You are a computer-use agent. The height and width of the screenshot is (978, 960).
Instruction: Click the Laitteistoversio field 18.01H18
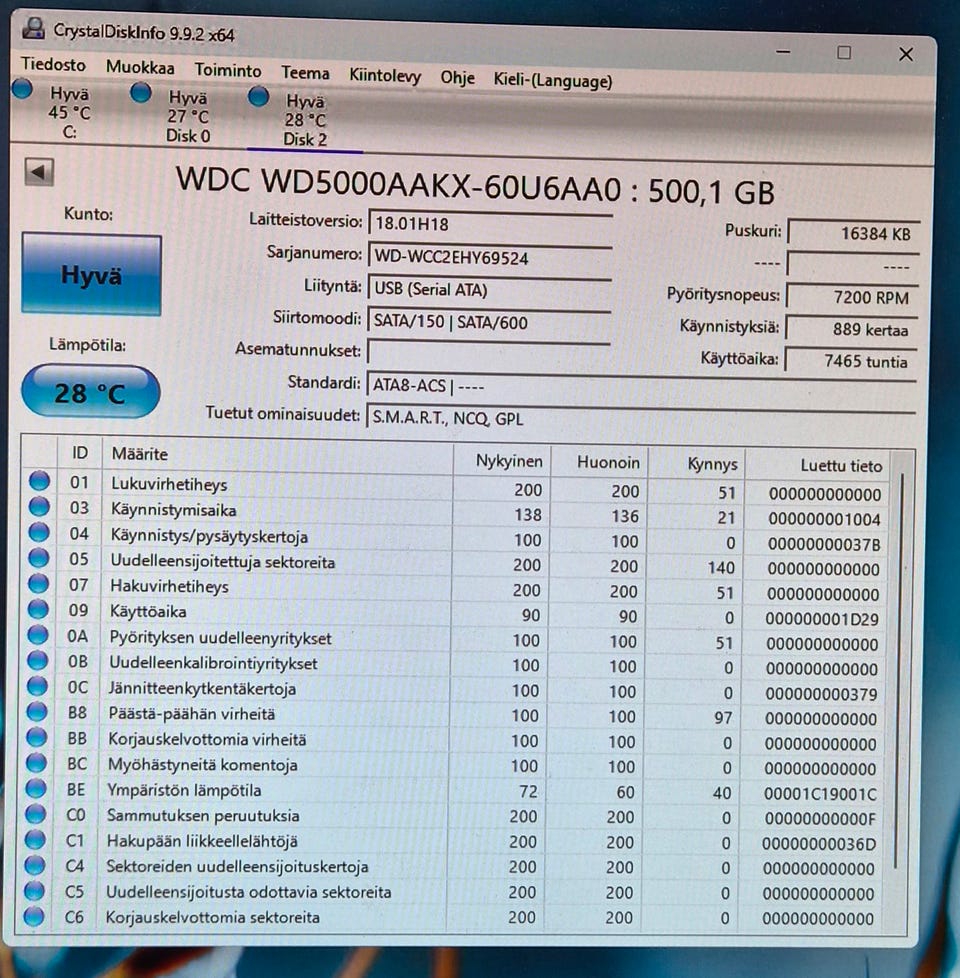click(490, 224)
